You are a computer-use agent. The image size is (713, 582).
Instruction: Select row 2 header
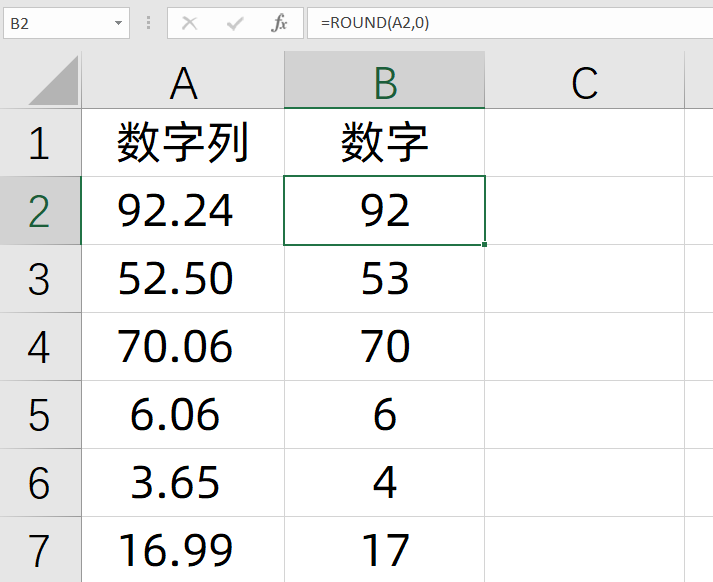tap(40, 211)
